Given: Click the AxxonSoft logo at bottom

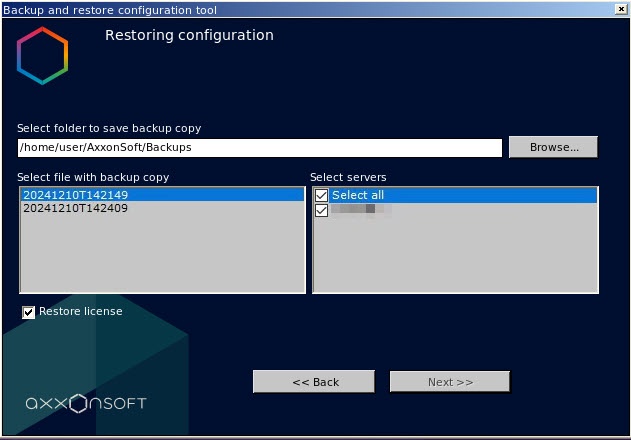Looking at the screenshot, I should pyautogui.click(x=86, y=403).
